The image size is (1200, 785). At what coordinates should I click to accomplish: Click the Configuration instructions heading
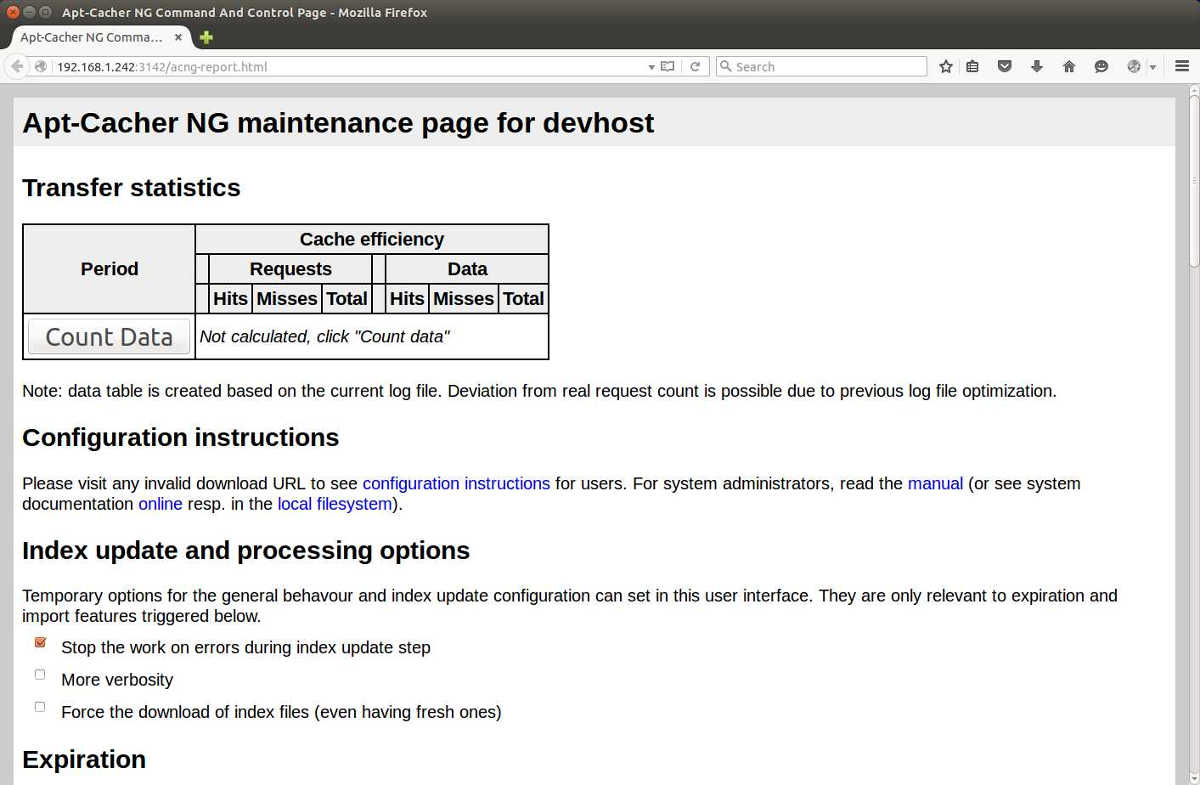180,438
